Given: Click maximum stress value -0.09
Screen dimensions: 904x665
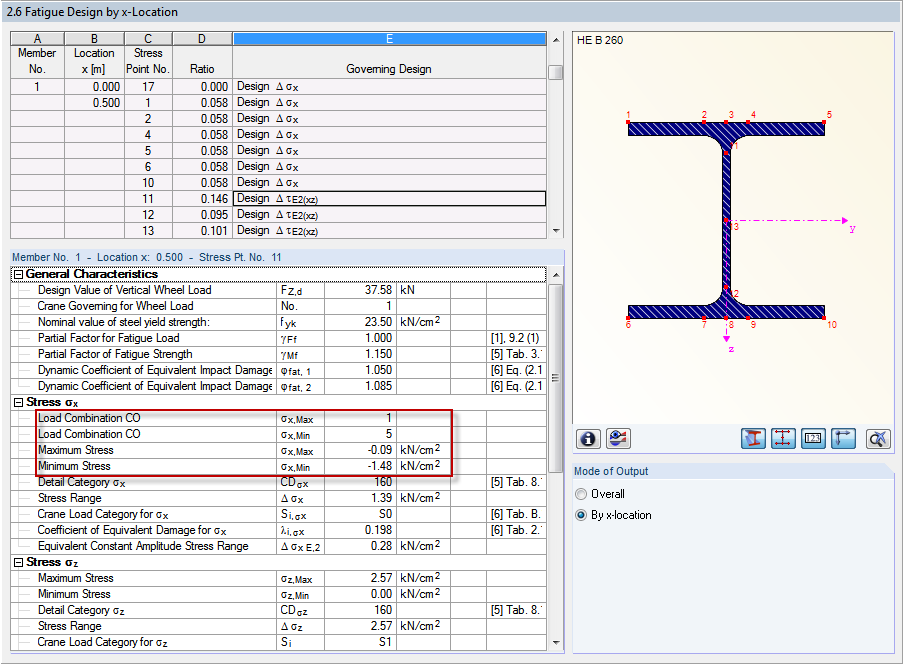Looking at the screenshot, I should 360,450.
